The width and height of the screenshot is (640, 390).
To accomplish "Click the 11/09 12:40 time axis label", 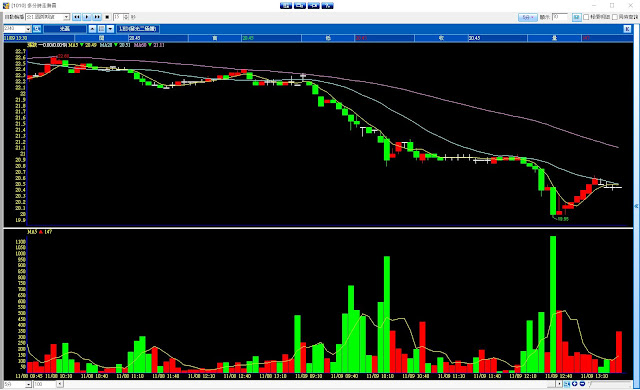I will 559,376.
